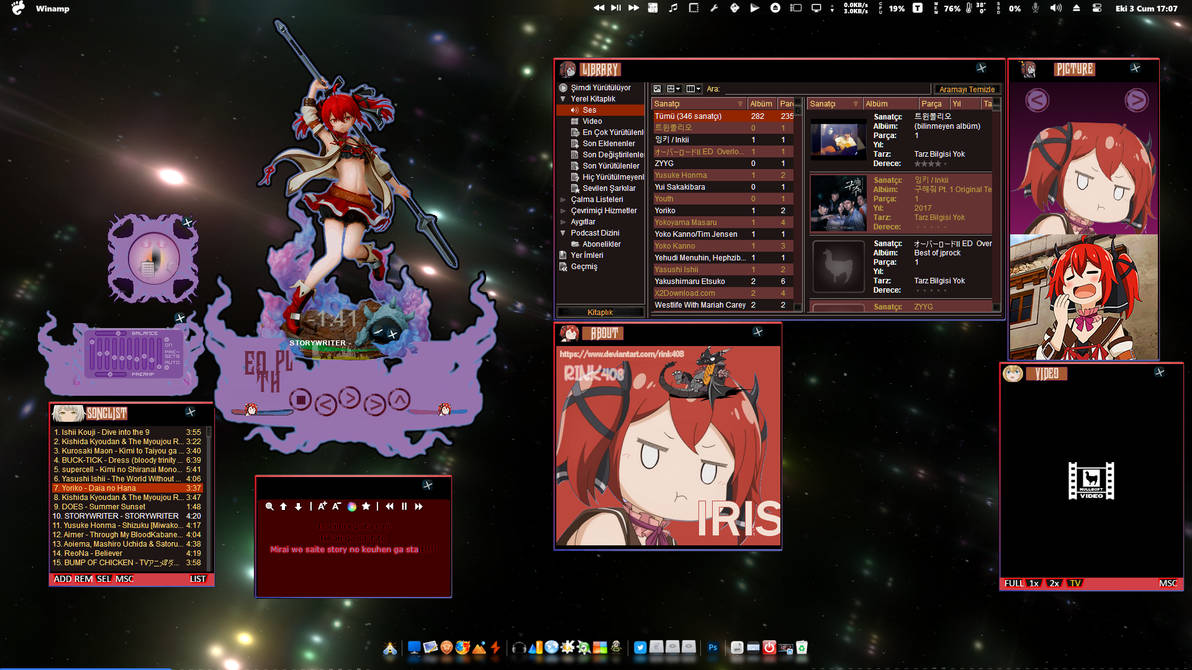Stop playback in the main player
This screenshot has height=670, width=1192.
[x=300, y=399]
